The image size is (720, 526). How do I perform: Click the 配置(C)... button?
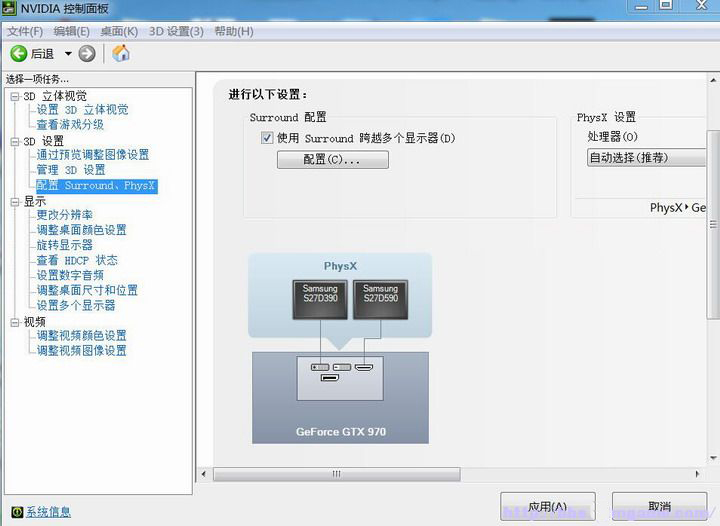[332, 160]
